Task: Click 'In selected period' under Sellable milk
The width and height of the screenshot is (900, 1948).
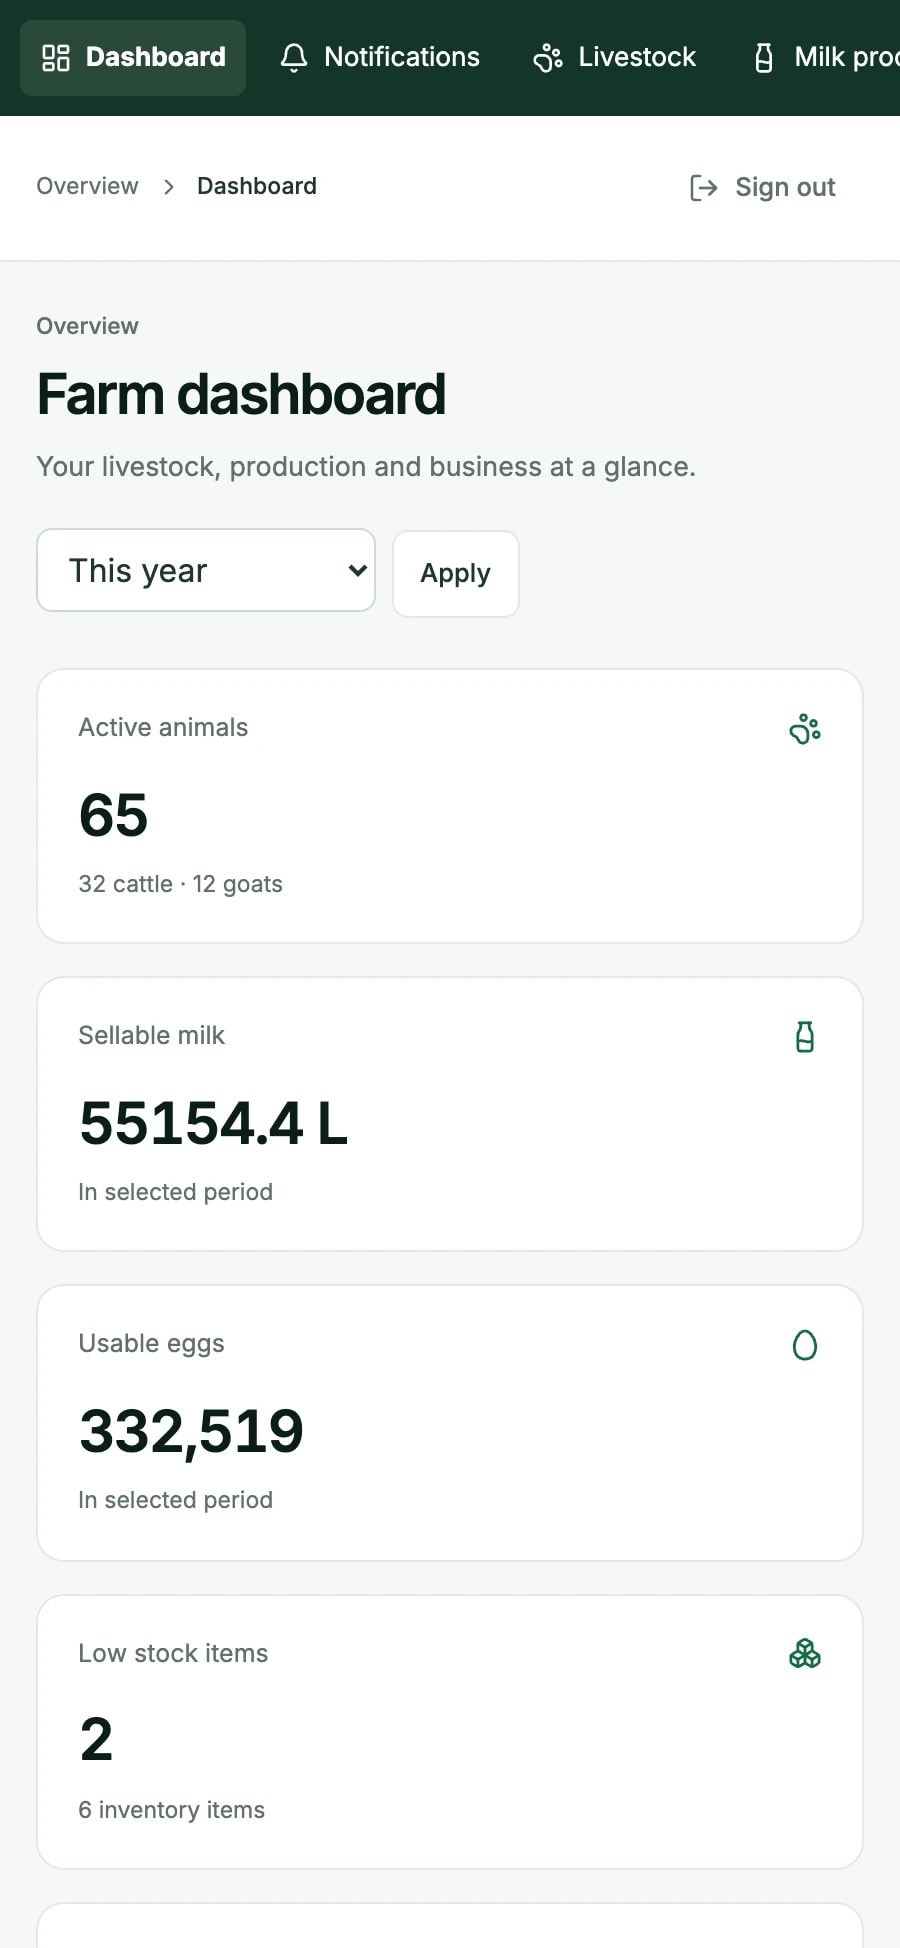Action: tap(175, 1192)
